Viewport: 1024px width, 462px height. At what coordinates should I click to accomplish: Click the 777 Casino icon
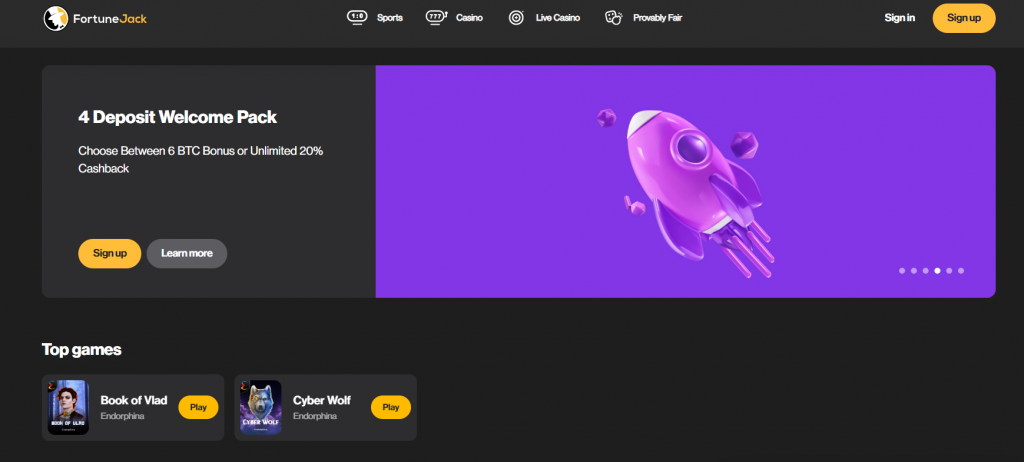pos(435,18)
